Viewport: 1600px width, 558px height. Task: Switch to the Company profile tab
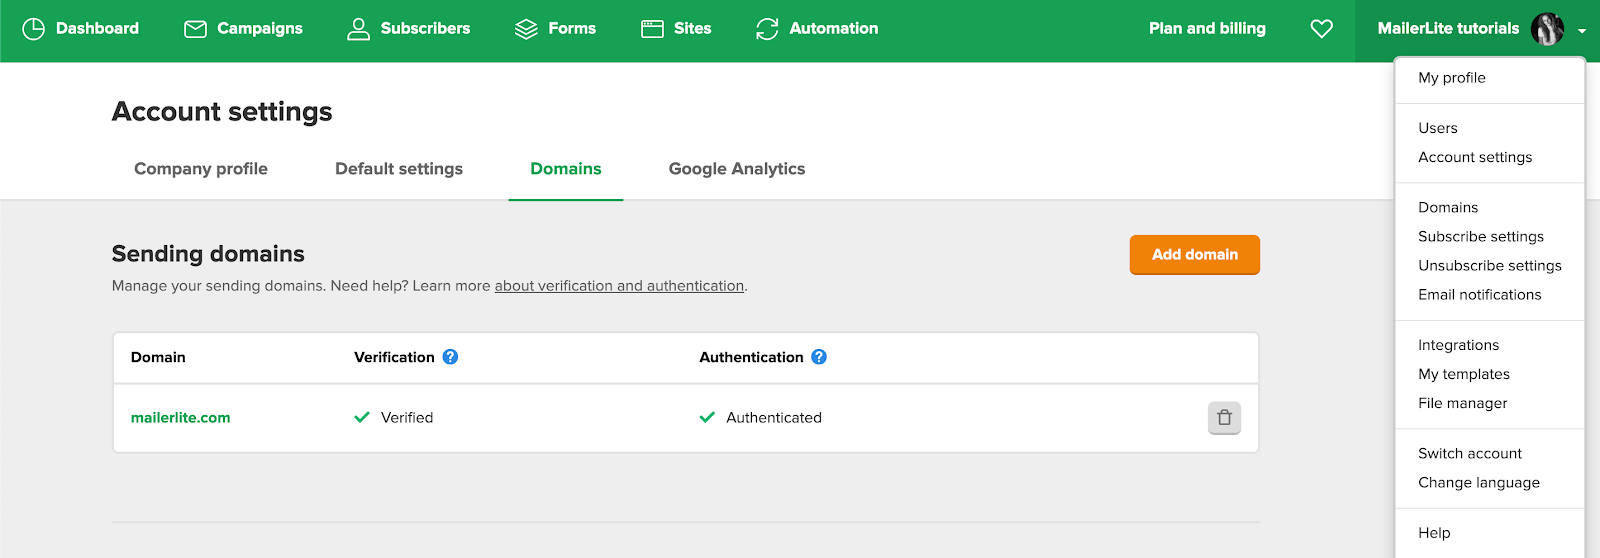(x=201, y=169)
